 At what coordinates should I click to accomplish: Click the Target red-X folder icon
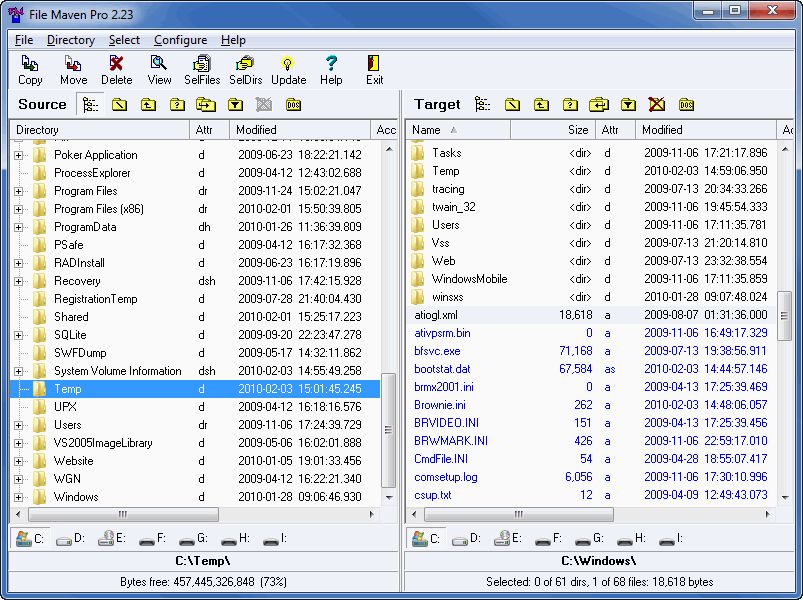click(657, 105)
